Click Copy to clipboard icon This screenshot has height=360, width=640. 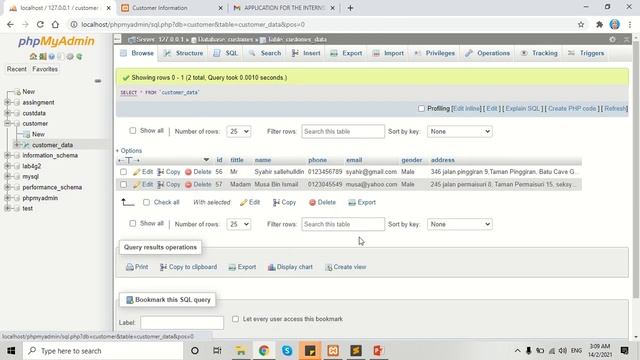pyautogui.click(x=163, y=267)
